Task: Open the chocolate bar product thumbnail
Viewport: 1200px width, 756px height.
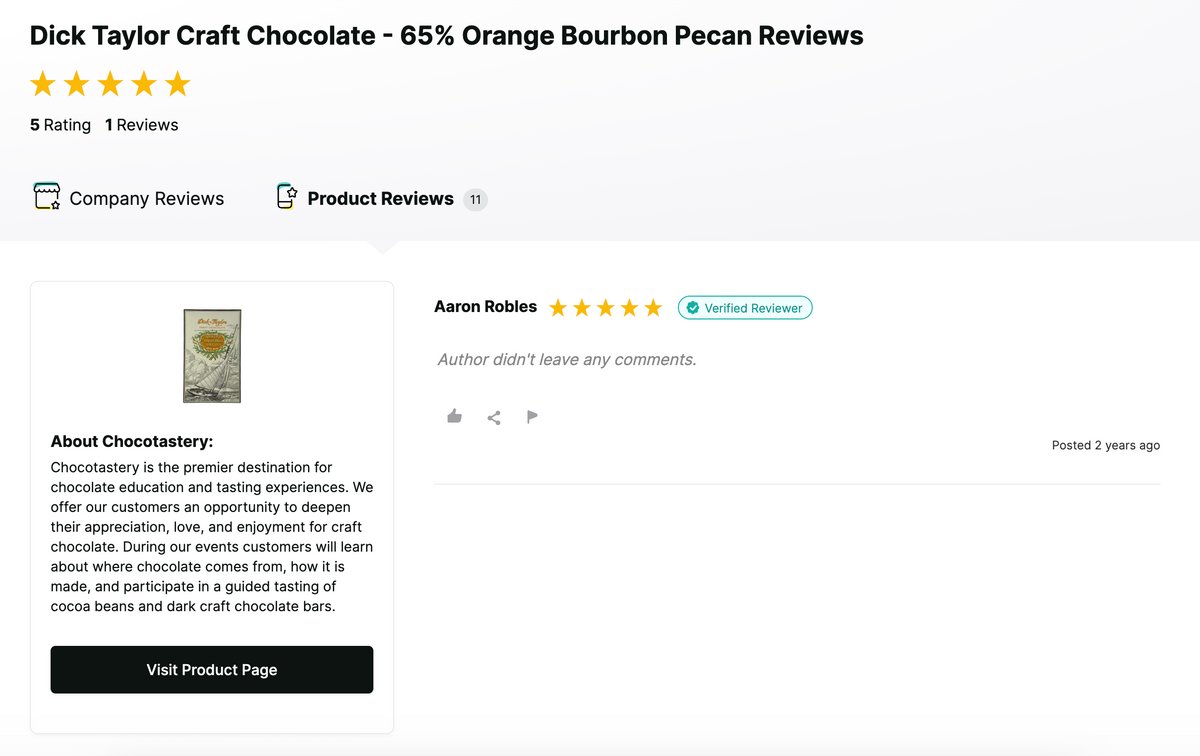Action: [x=212, y=356]
